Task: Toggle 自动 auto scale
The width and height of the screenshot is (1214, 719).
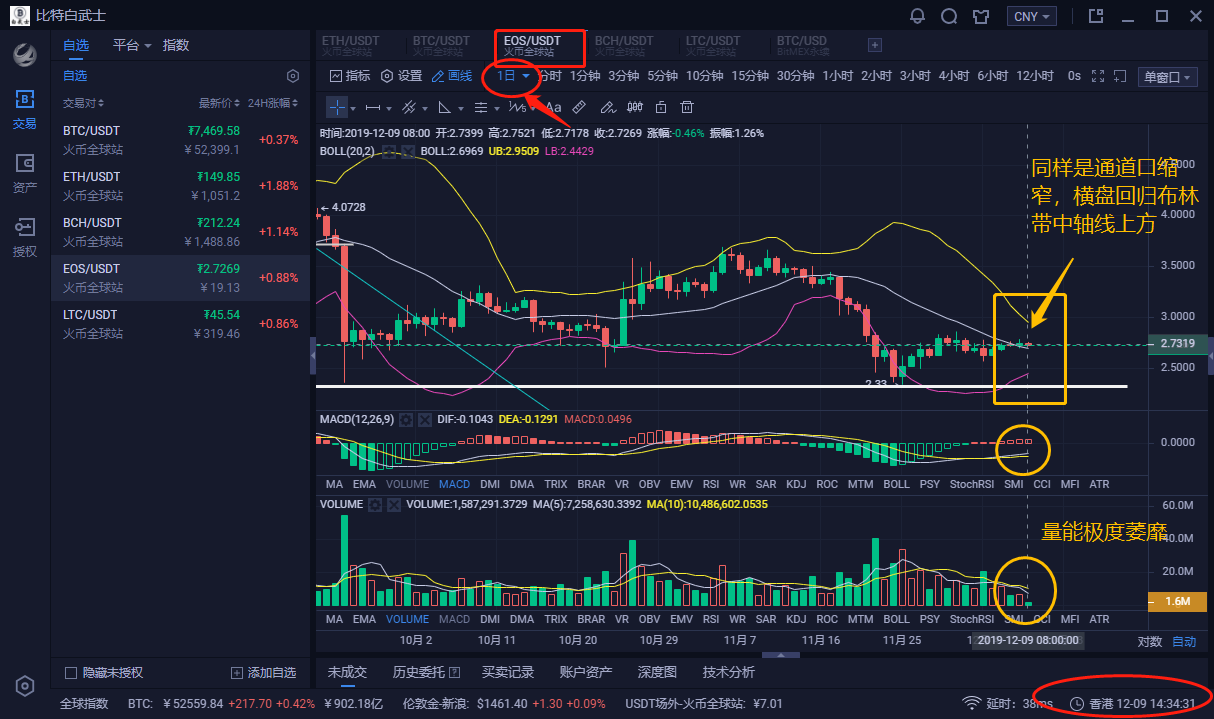Action: coord(1184,641)
